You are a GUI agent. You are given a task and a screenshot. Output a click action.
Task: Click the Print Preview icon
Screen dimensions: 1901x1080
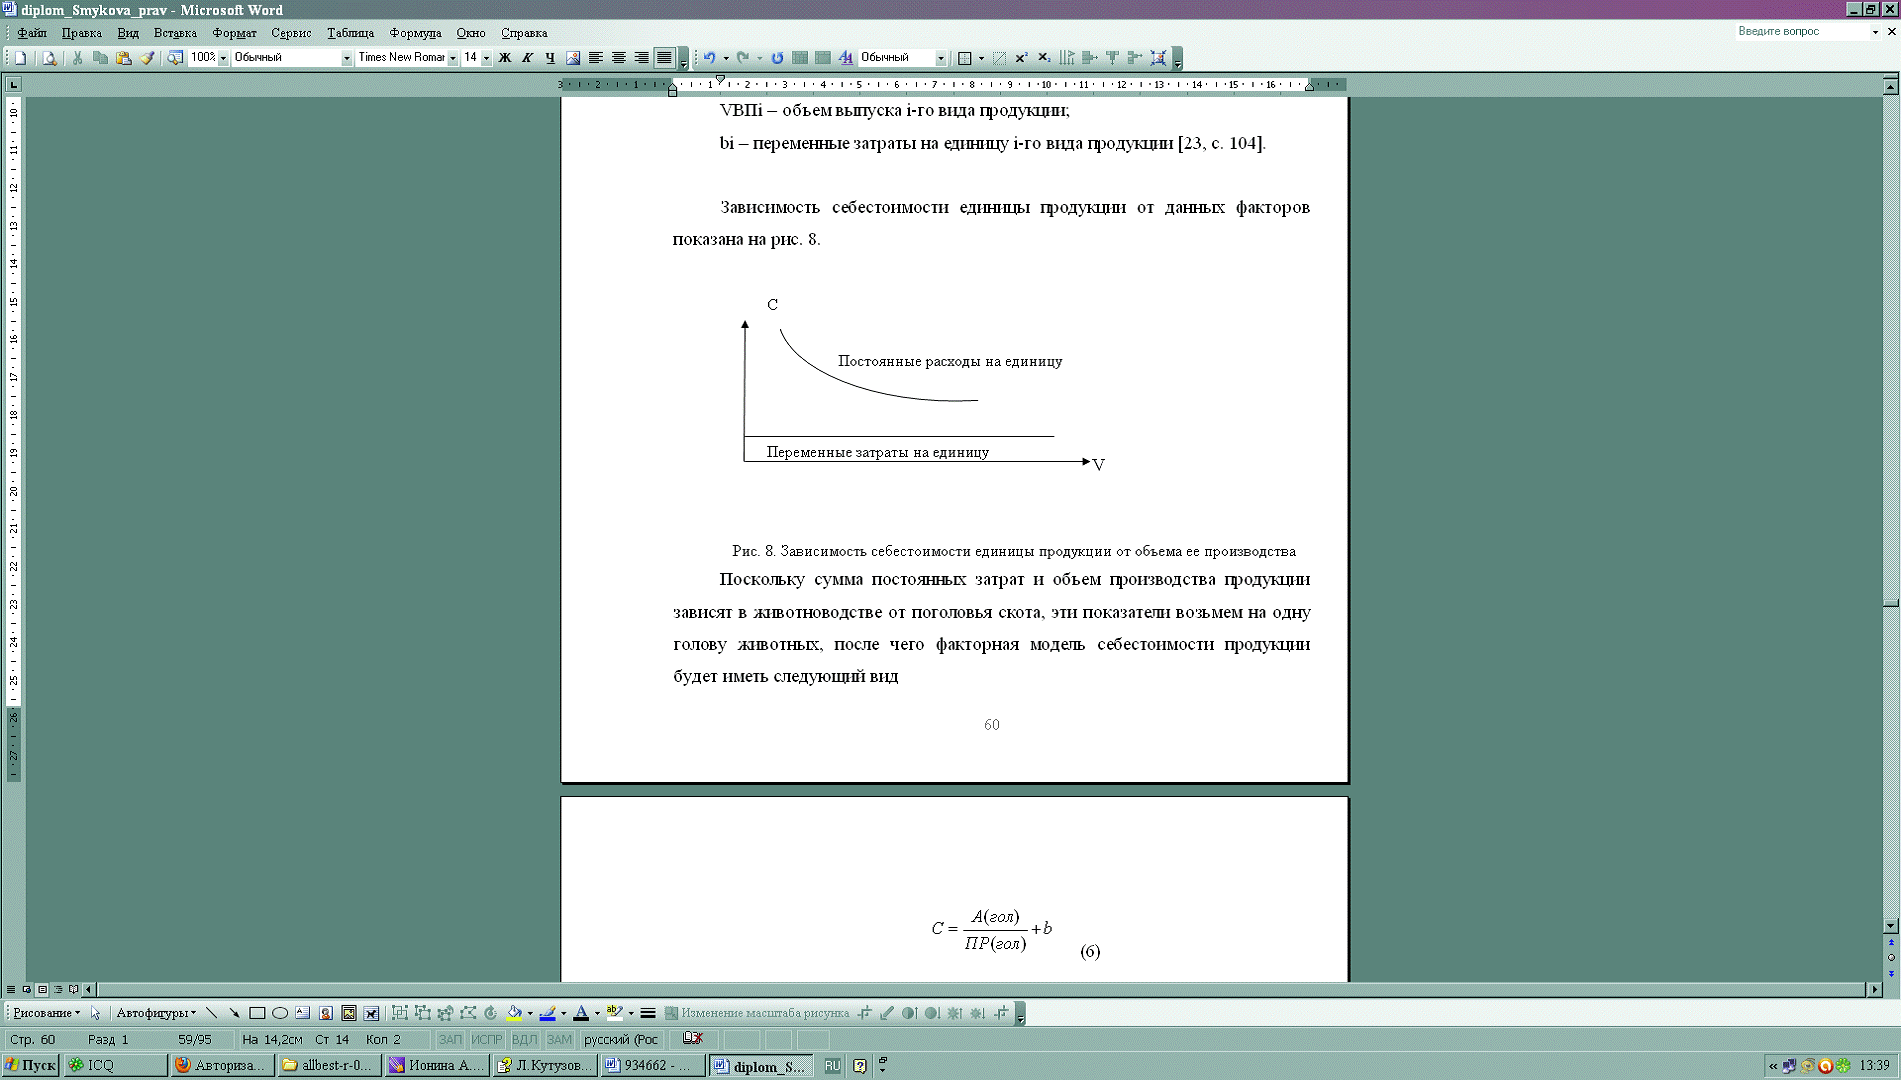(x=49, y=58)
